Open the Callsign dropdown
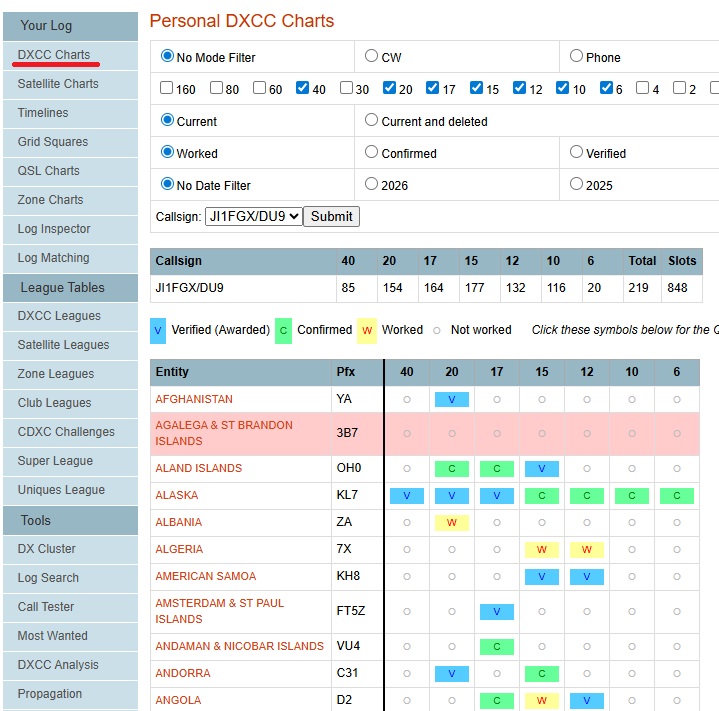This screenshot has height=711, width=719. (253, 216)
